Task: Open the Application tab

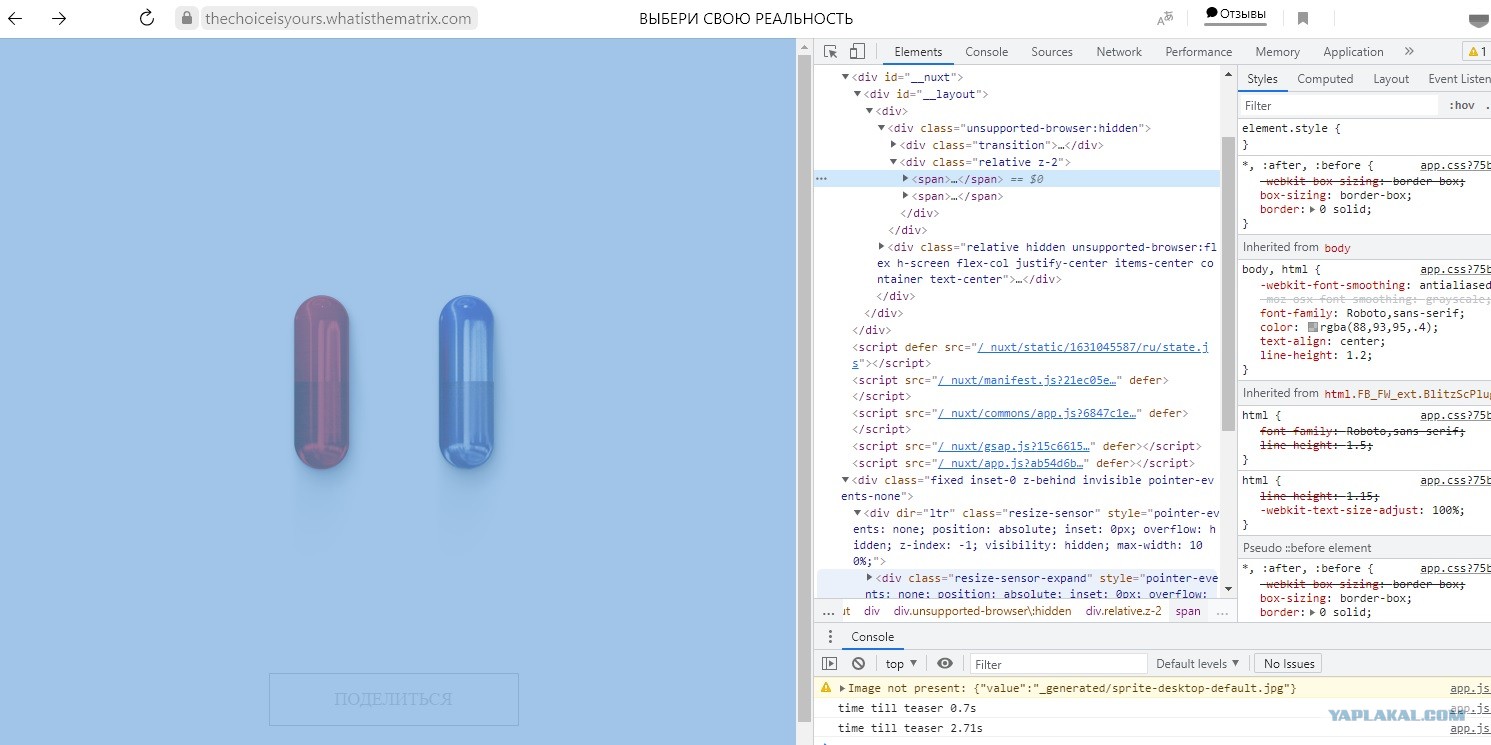Action: [1353, 52]
